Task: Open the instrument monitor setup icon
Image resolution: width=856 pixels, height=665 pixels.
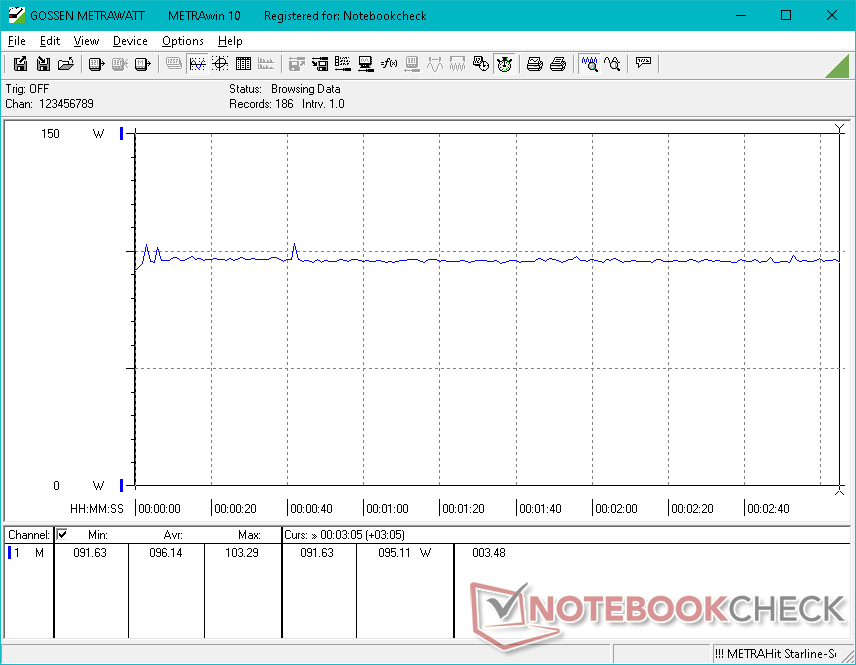Action: pyautogui.click(x=366, y=64)
